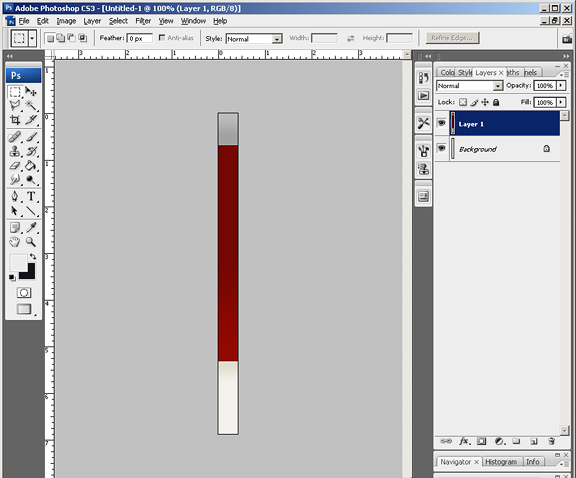Viewport: 576px width, 478px height.
Task: Select the Smudge tool
Action: 15,180
